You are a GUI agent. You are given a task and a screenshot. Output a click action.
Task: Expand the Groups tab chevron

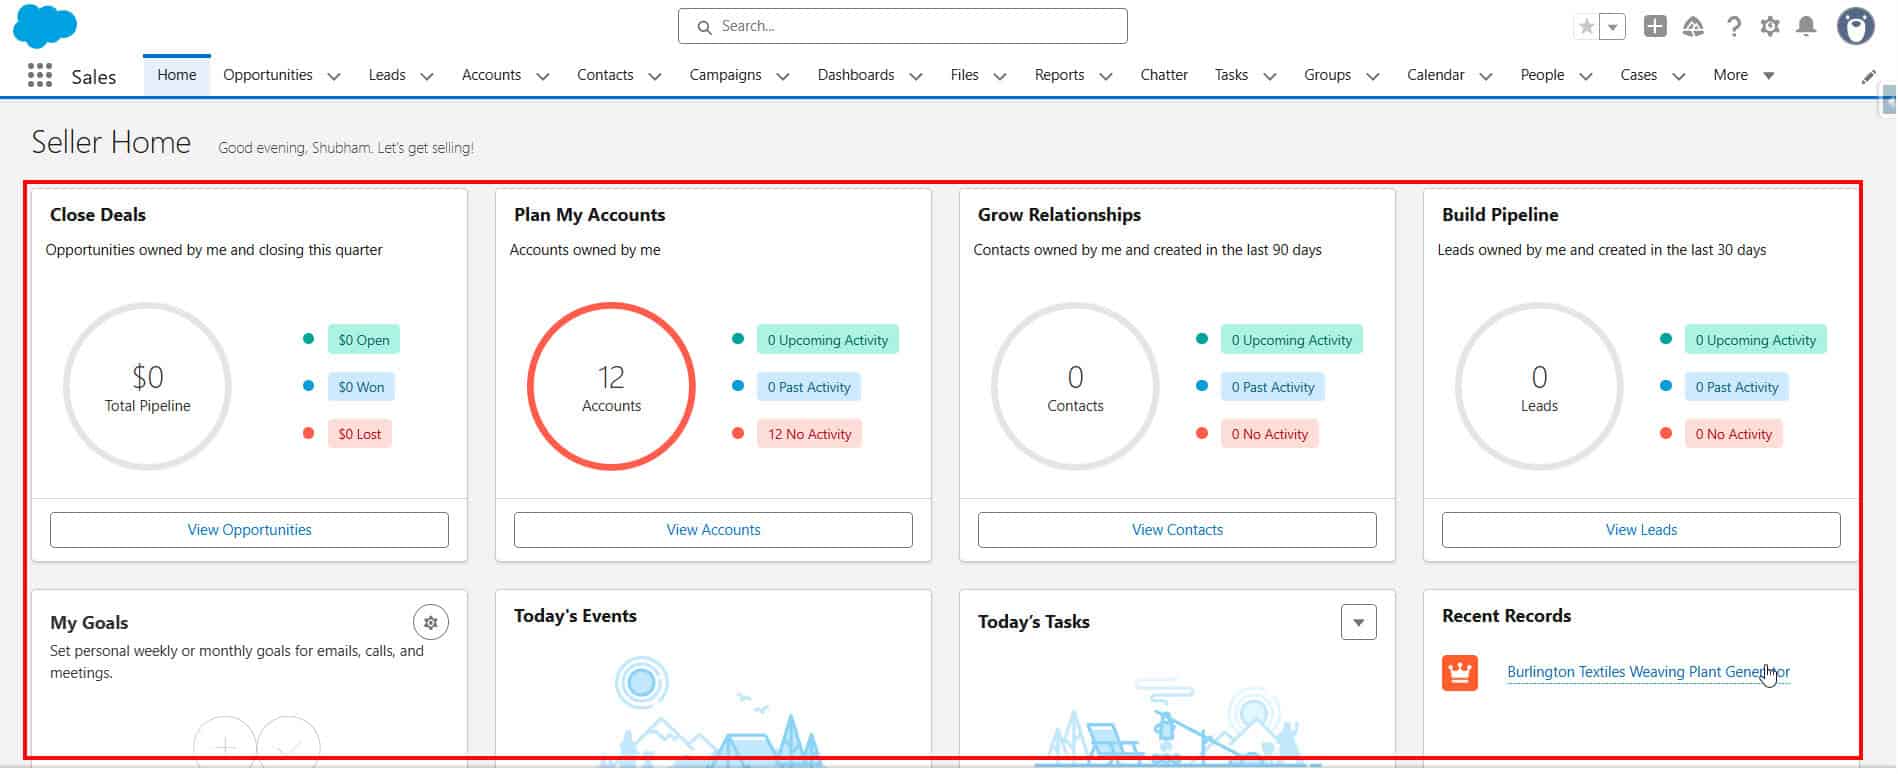coord(1373,76)
